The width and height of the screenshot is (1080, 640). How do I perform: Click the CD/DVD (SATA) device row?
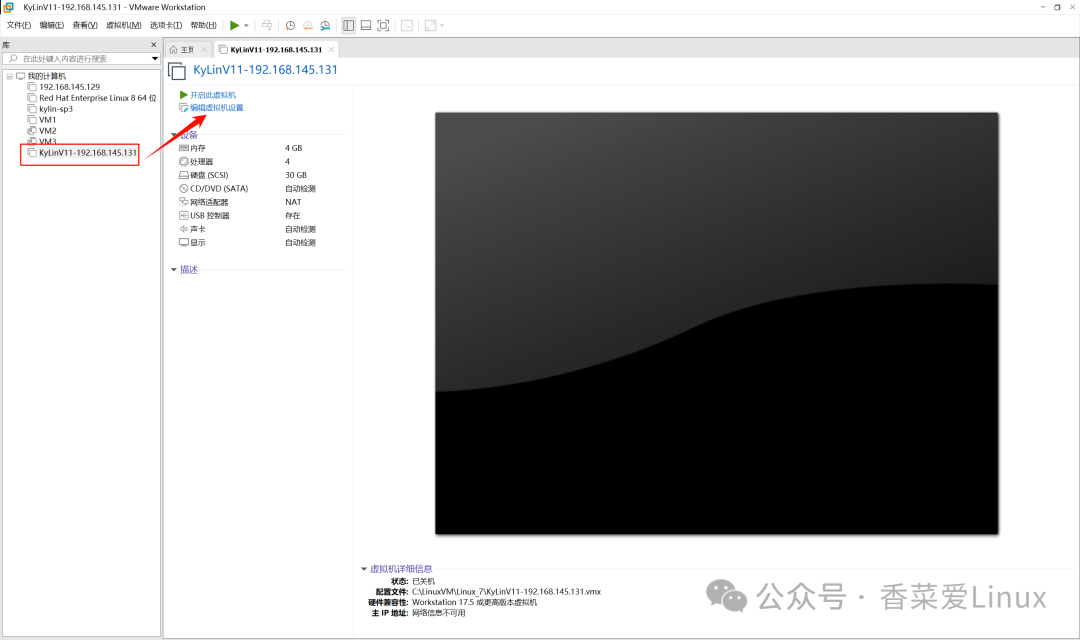click(x=262, y=189)
